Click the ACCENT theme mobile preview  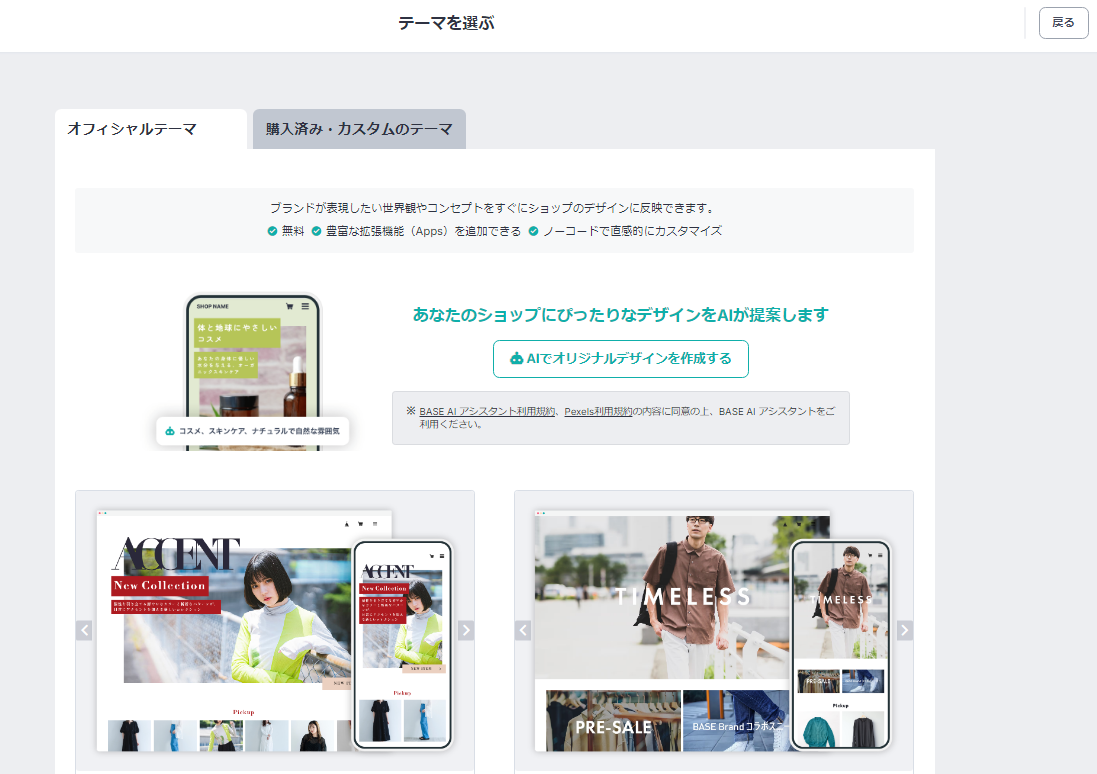point(403,645)
